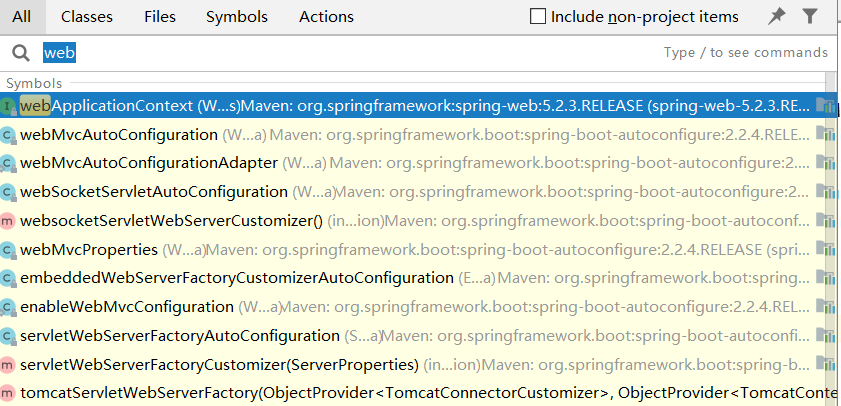This screenshot has width=841, height=406.
Task: Click method icon beside servletWebServerFactoryCustomizer
Action: pyautogui.click(x=7, y=365)
